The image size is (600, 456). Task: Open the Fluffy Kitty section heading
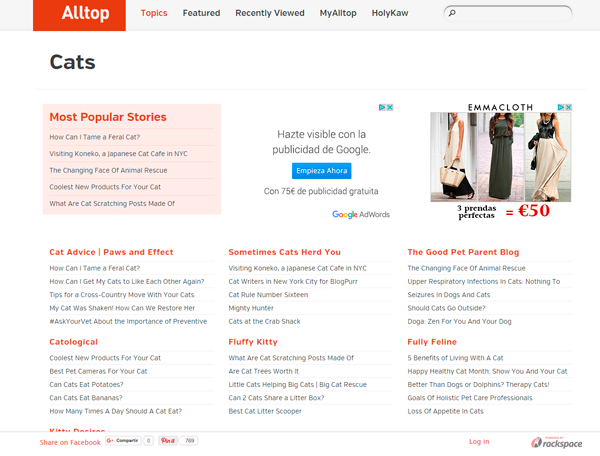pos(253,342)
